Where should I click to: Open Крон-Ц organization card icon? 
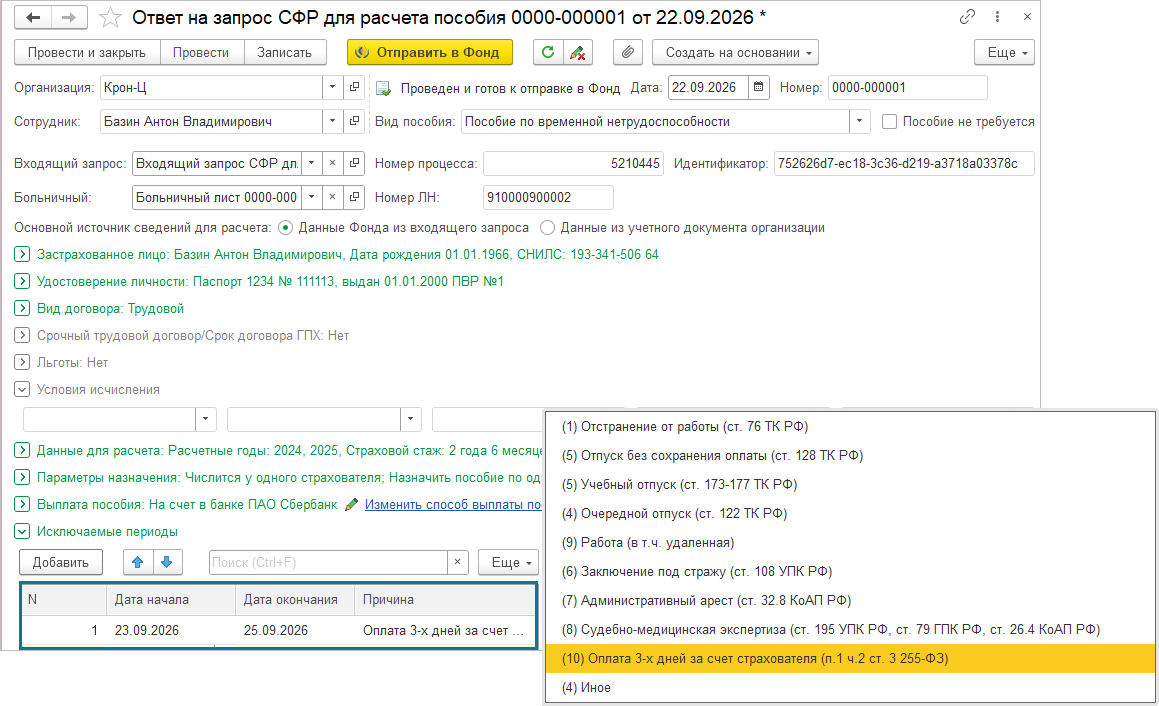point(355,87)
